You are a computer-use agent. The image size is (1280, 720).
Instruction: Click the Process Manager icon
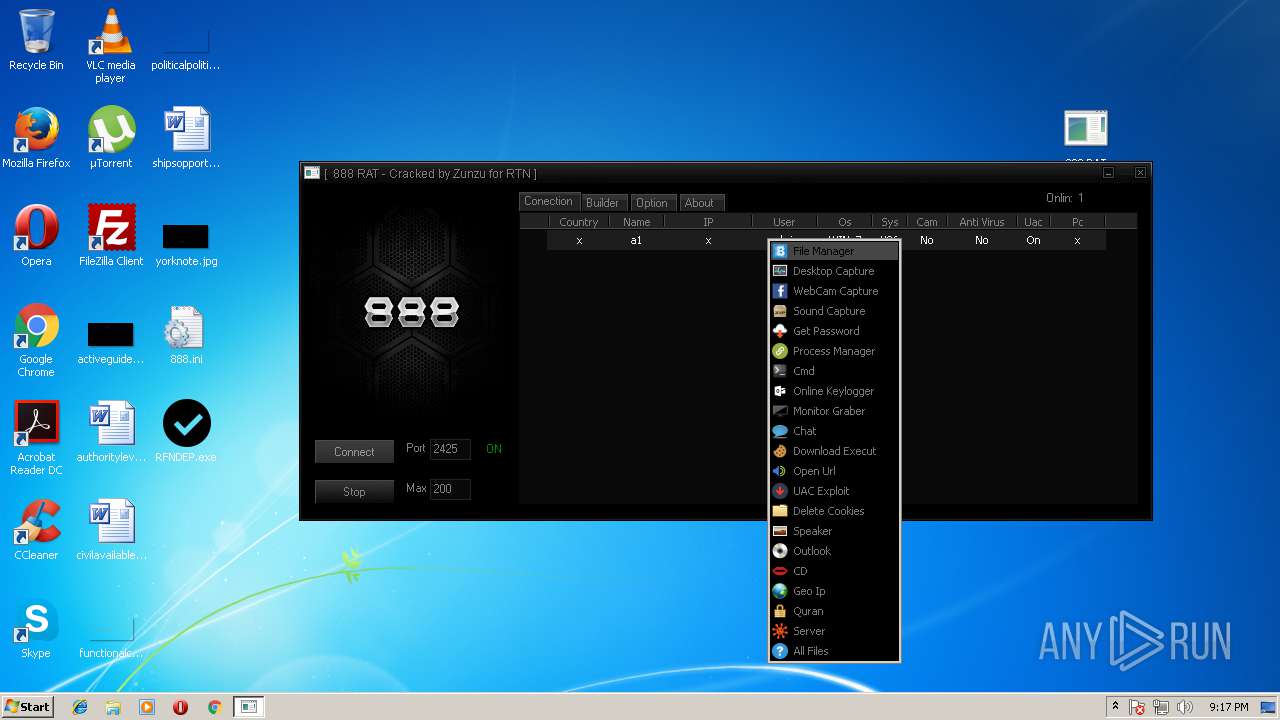(x=780, y=351)
